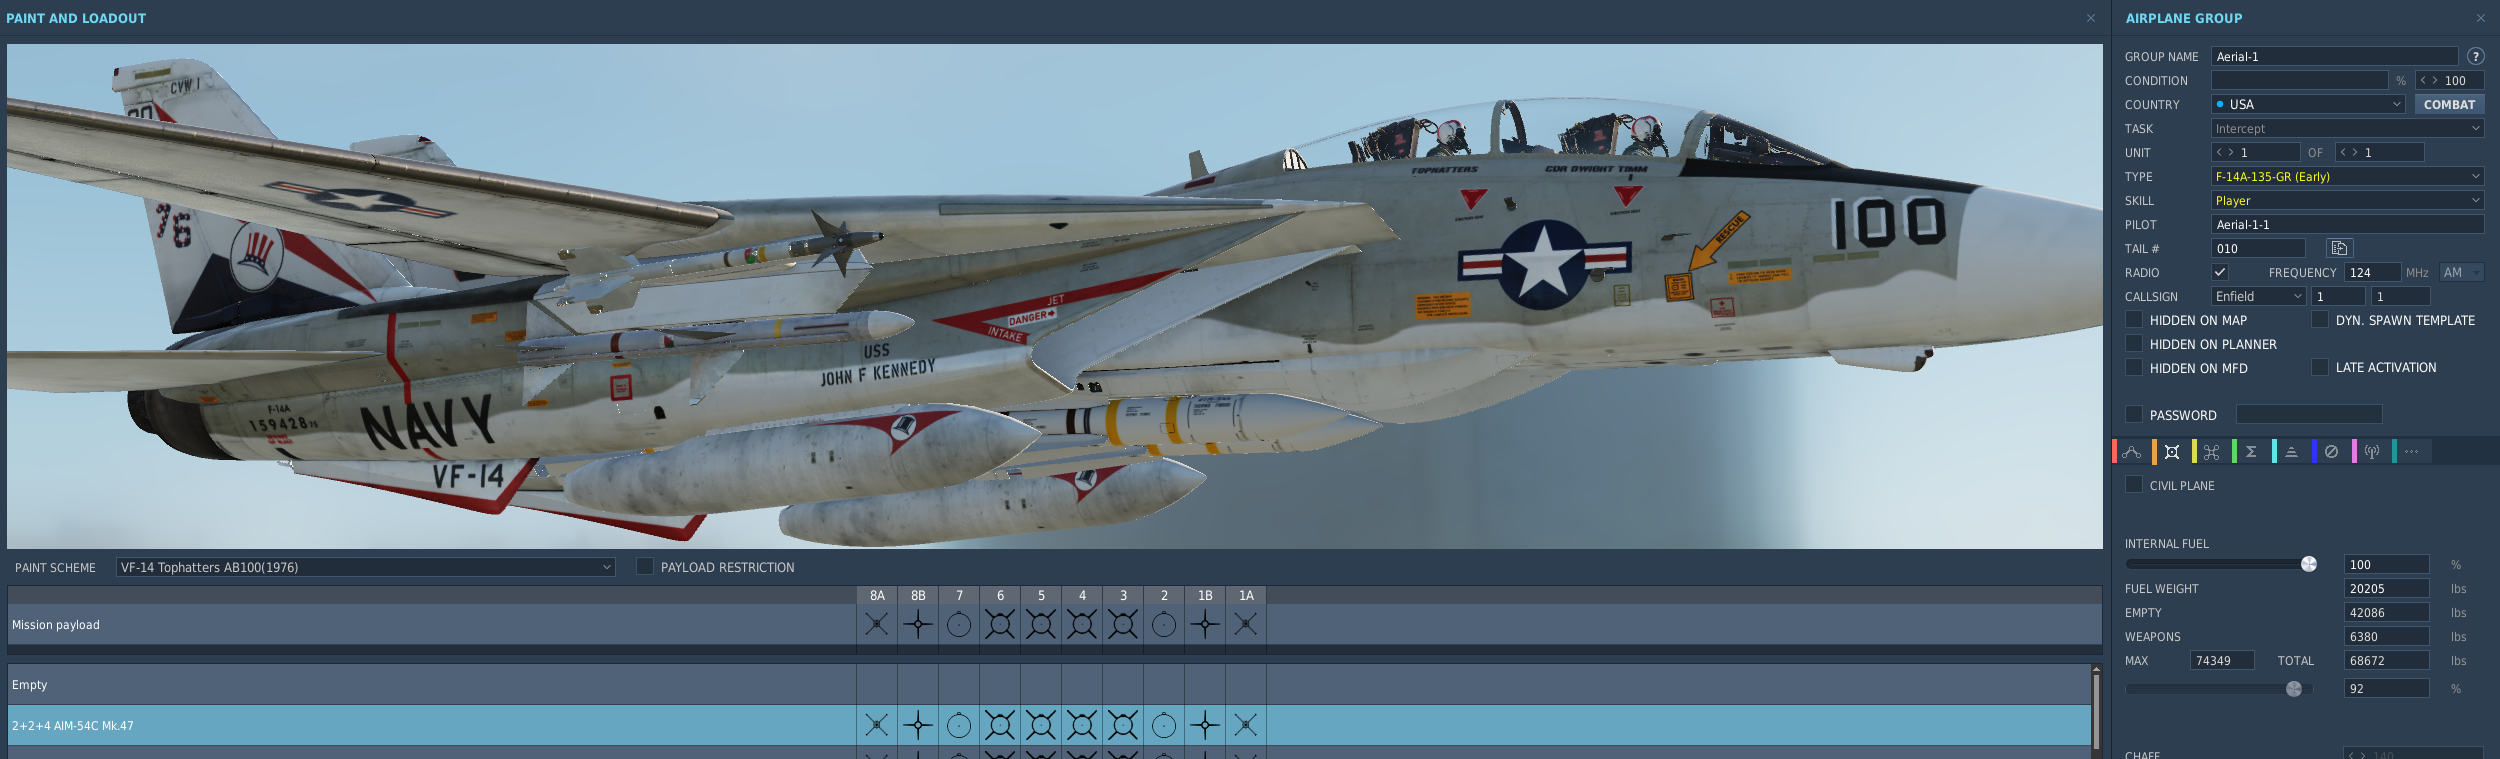Click station 4 icon in Mission payload row
Screen dimensions: 2500x759
(1082, 625)
